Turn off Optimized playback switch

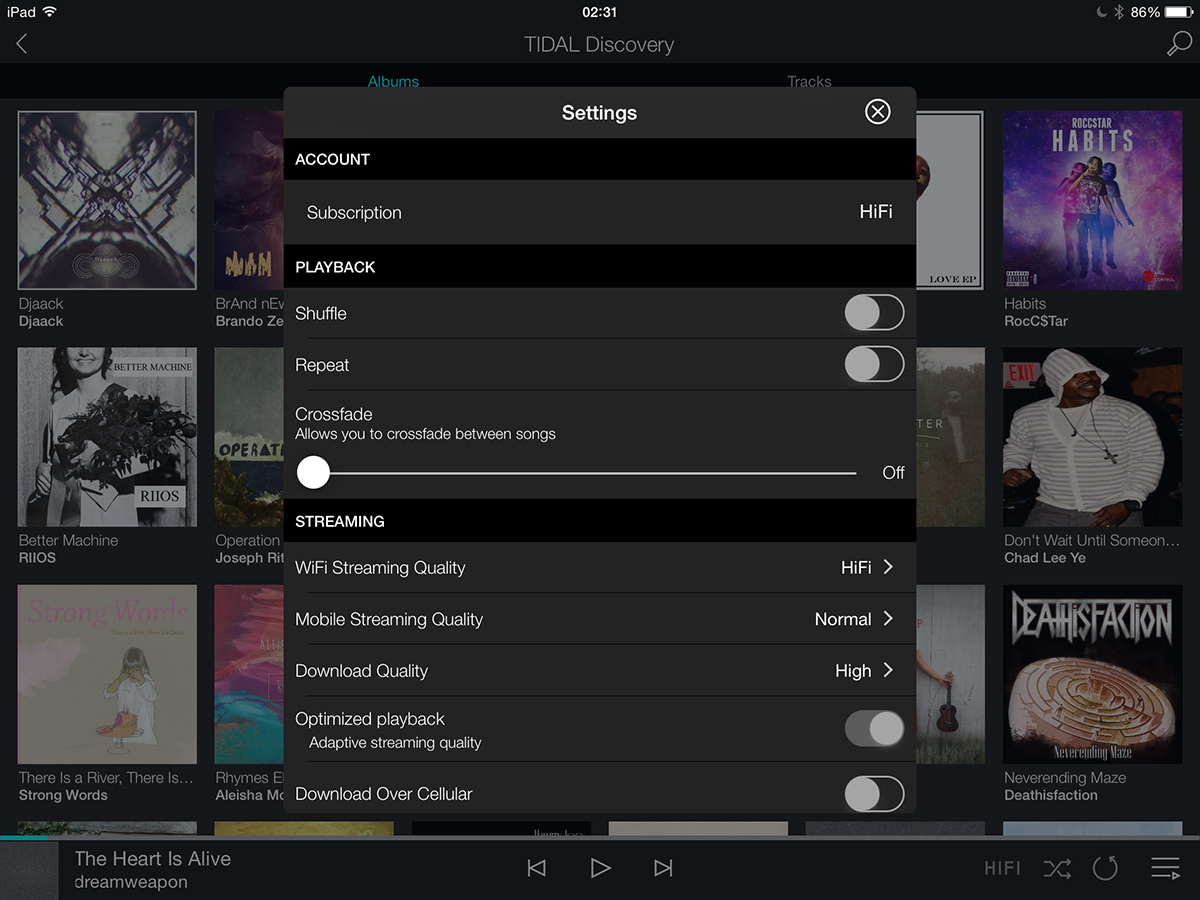tap(874, 729)
